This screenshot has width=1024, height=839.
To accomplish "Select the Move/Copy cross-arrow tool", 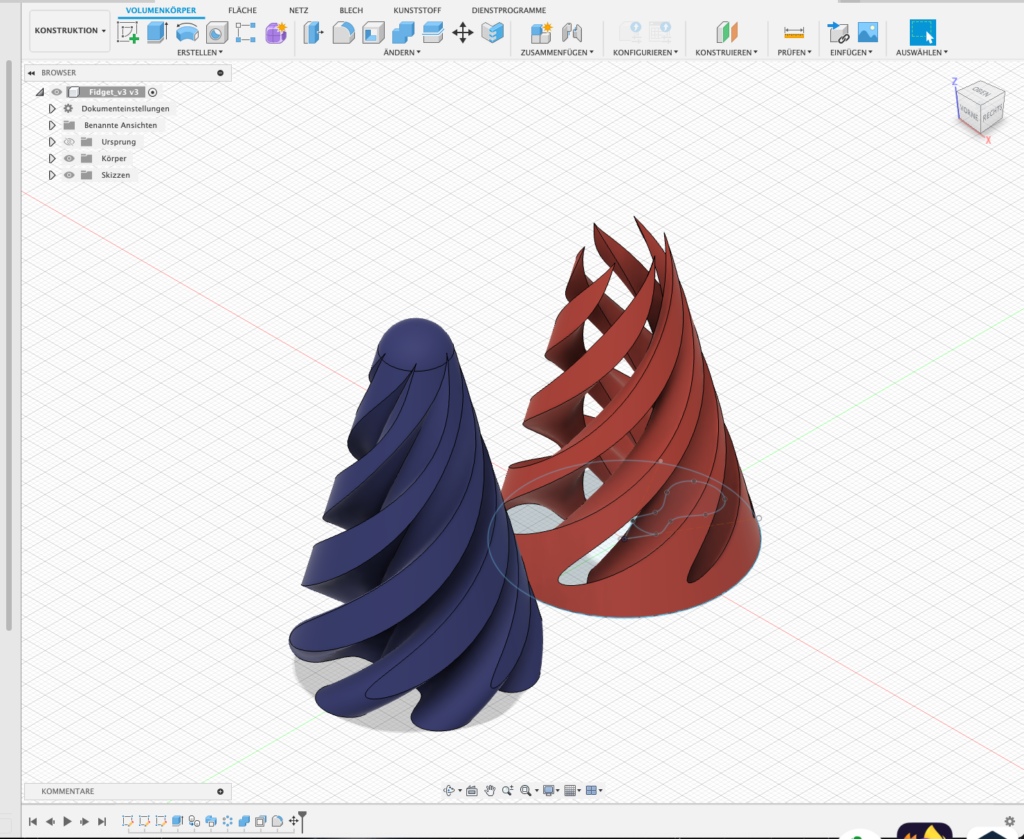I will [x=462, y=33].
